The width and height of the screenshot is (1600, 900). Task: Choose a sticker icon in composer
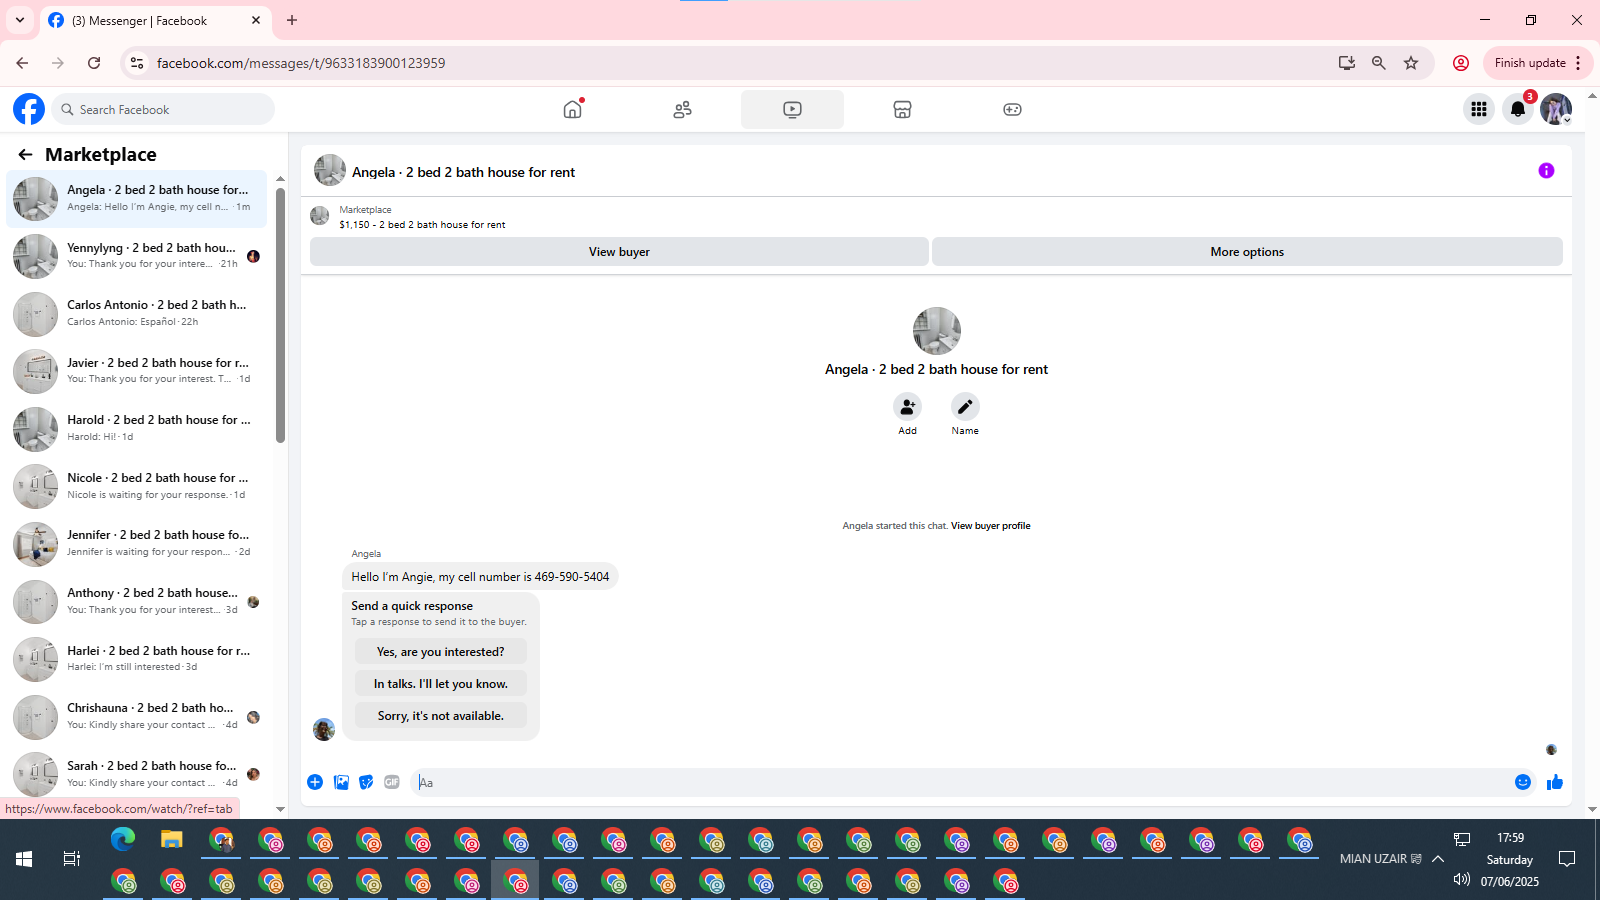(x=366, y=782)
